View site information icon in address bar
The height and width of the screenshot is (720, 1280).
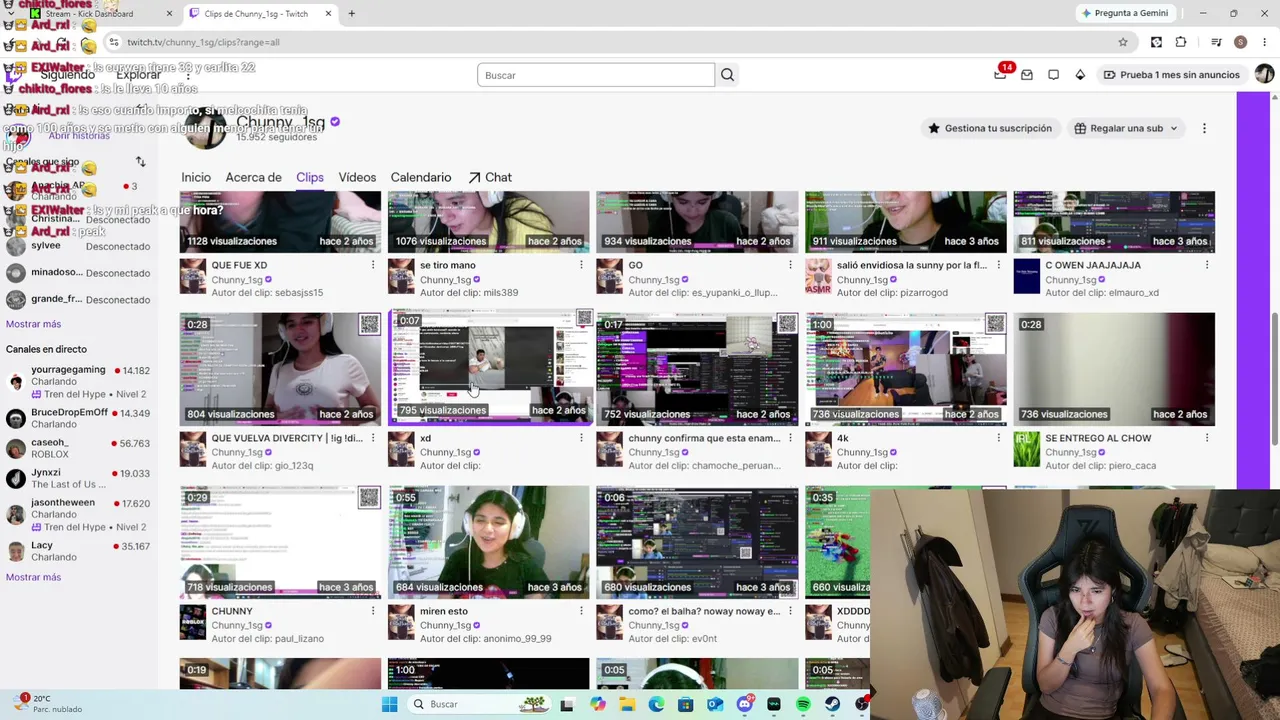[114, 42]
